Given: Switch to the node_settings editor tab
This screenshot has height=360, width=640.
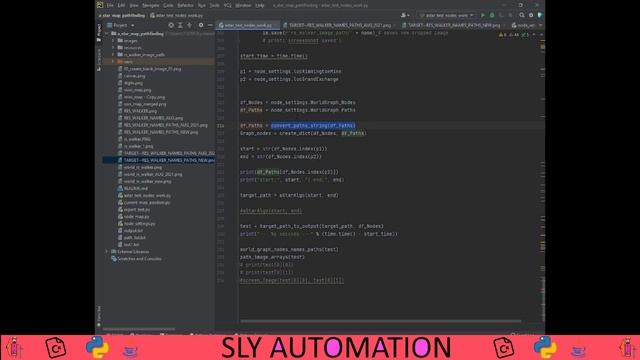Looking at the screenshot, I should pyautogui.click(x=523, y=25).
